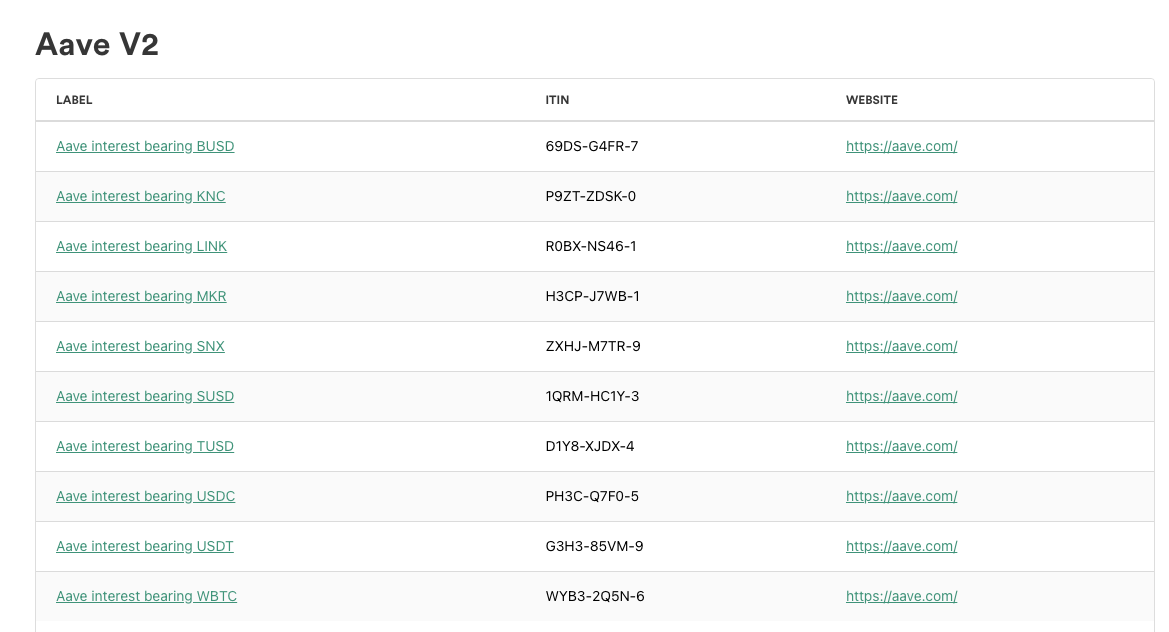Open the Aave interest bearing MKR link
The width and height of the screenshot is (1169, 632).
(x=141, y=296)
